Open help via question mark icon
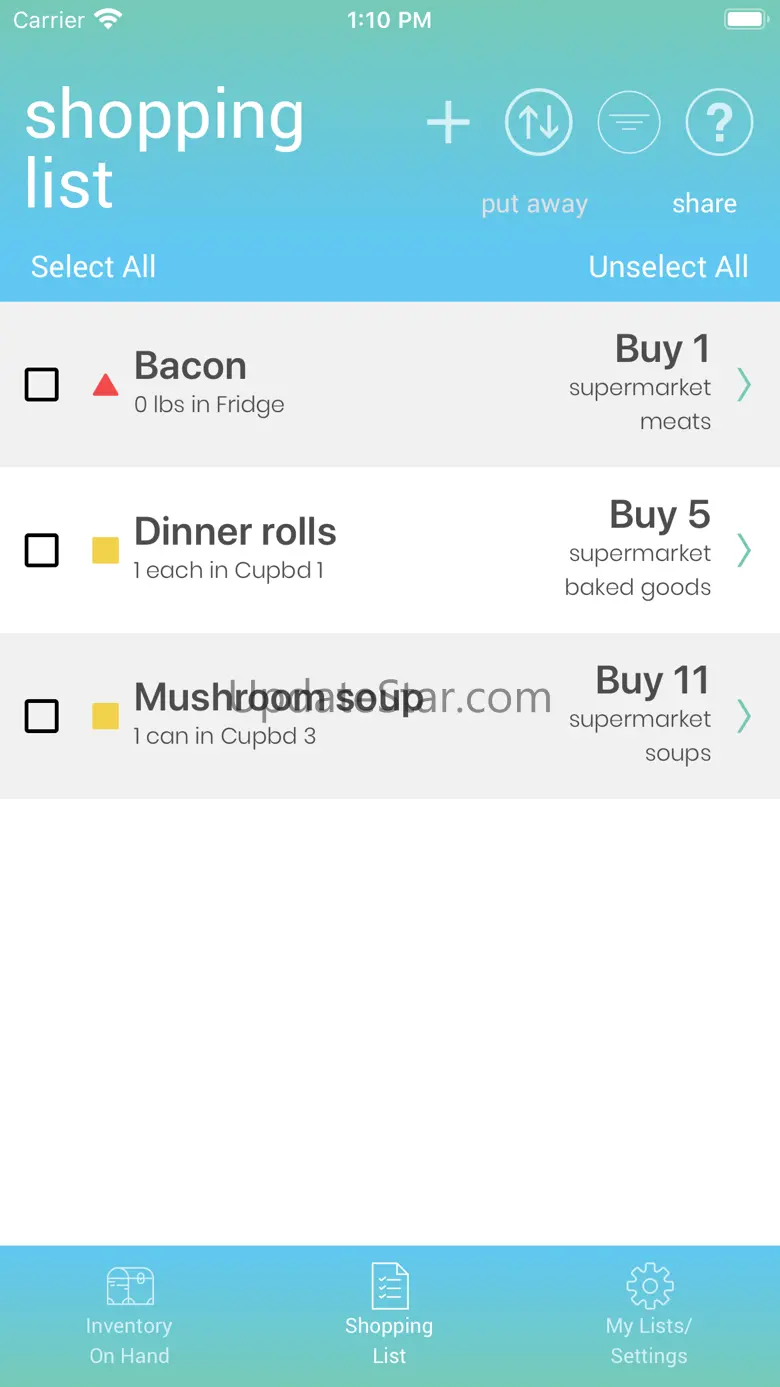The width and height of the screenshot is (780, 1387). 718,123
